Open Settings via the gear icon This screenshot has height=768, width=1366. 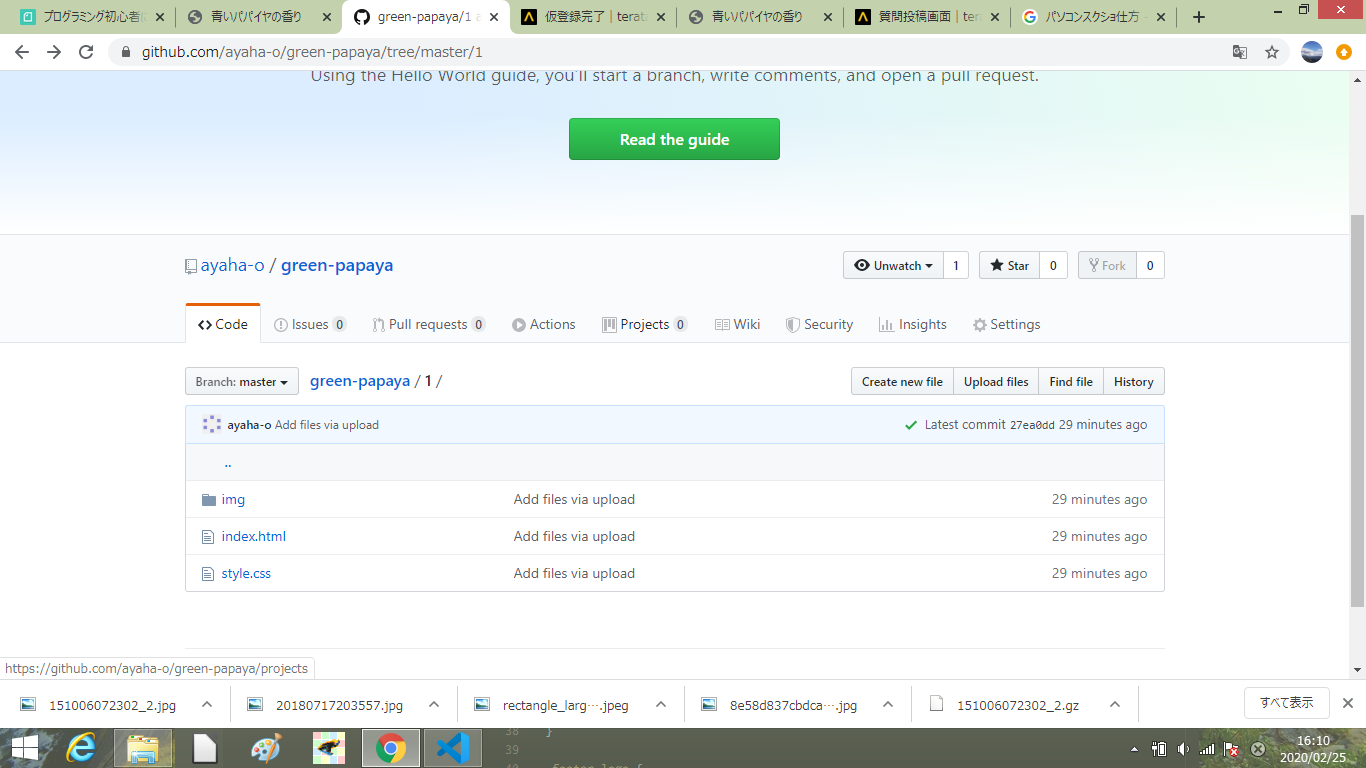tap(979, 323)
